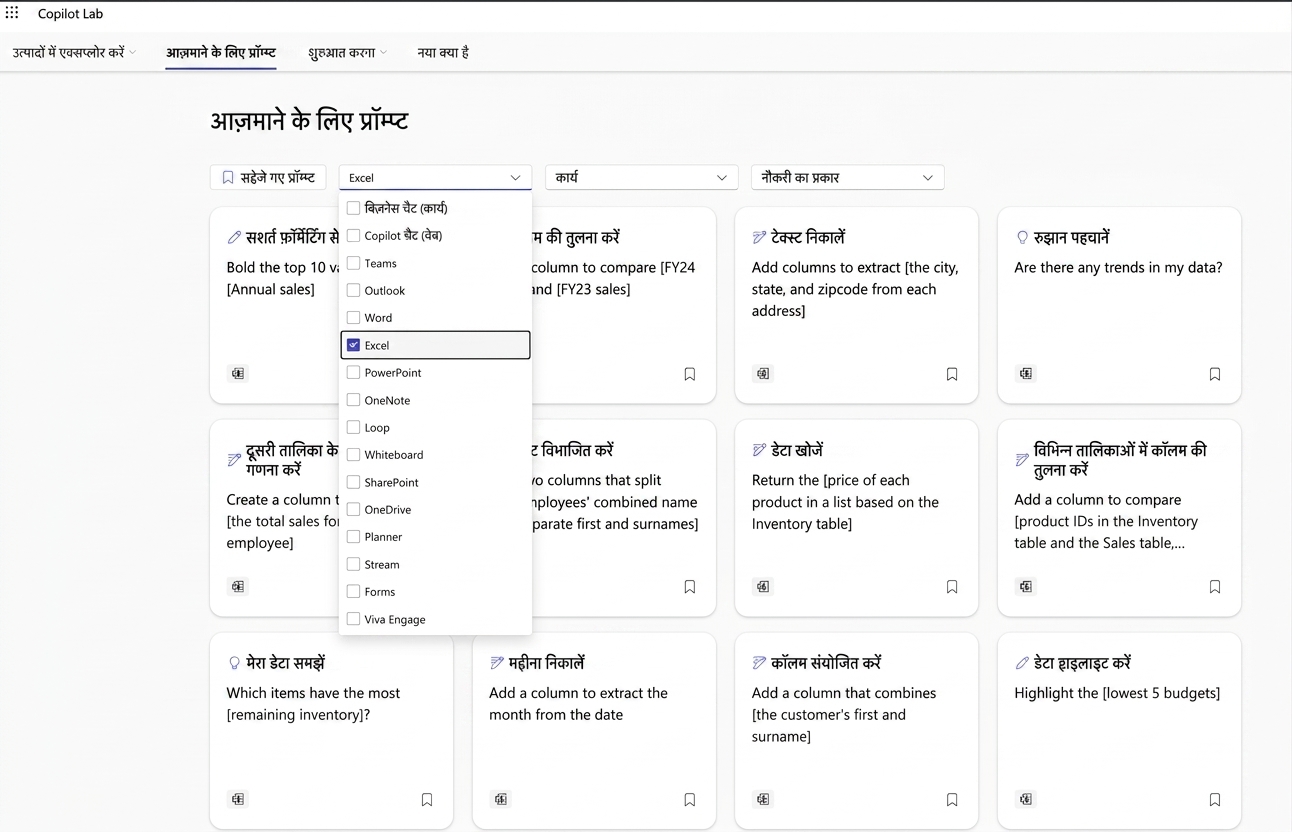1292x832 pixels.
Task: Expand the 'शुरुआत करना' menu
Action: click(x=347, y=52)
